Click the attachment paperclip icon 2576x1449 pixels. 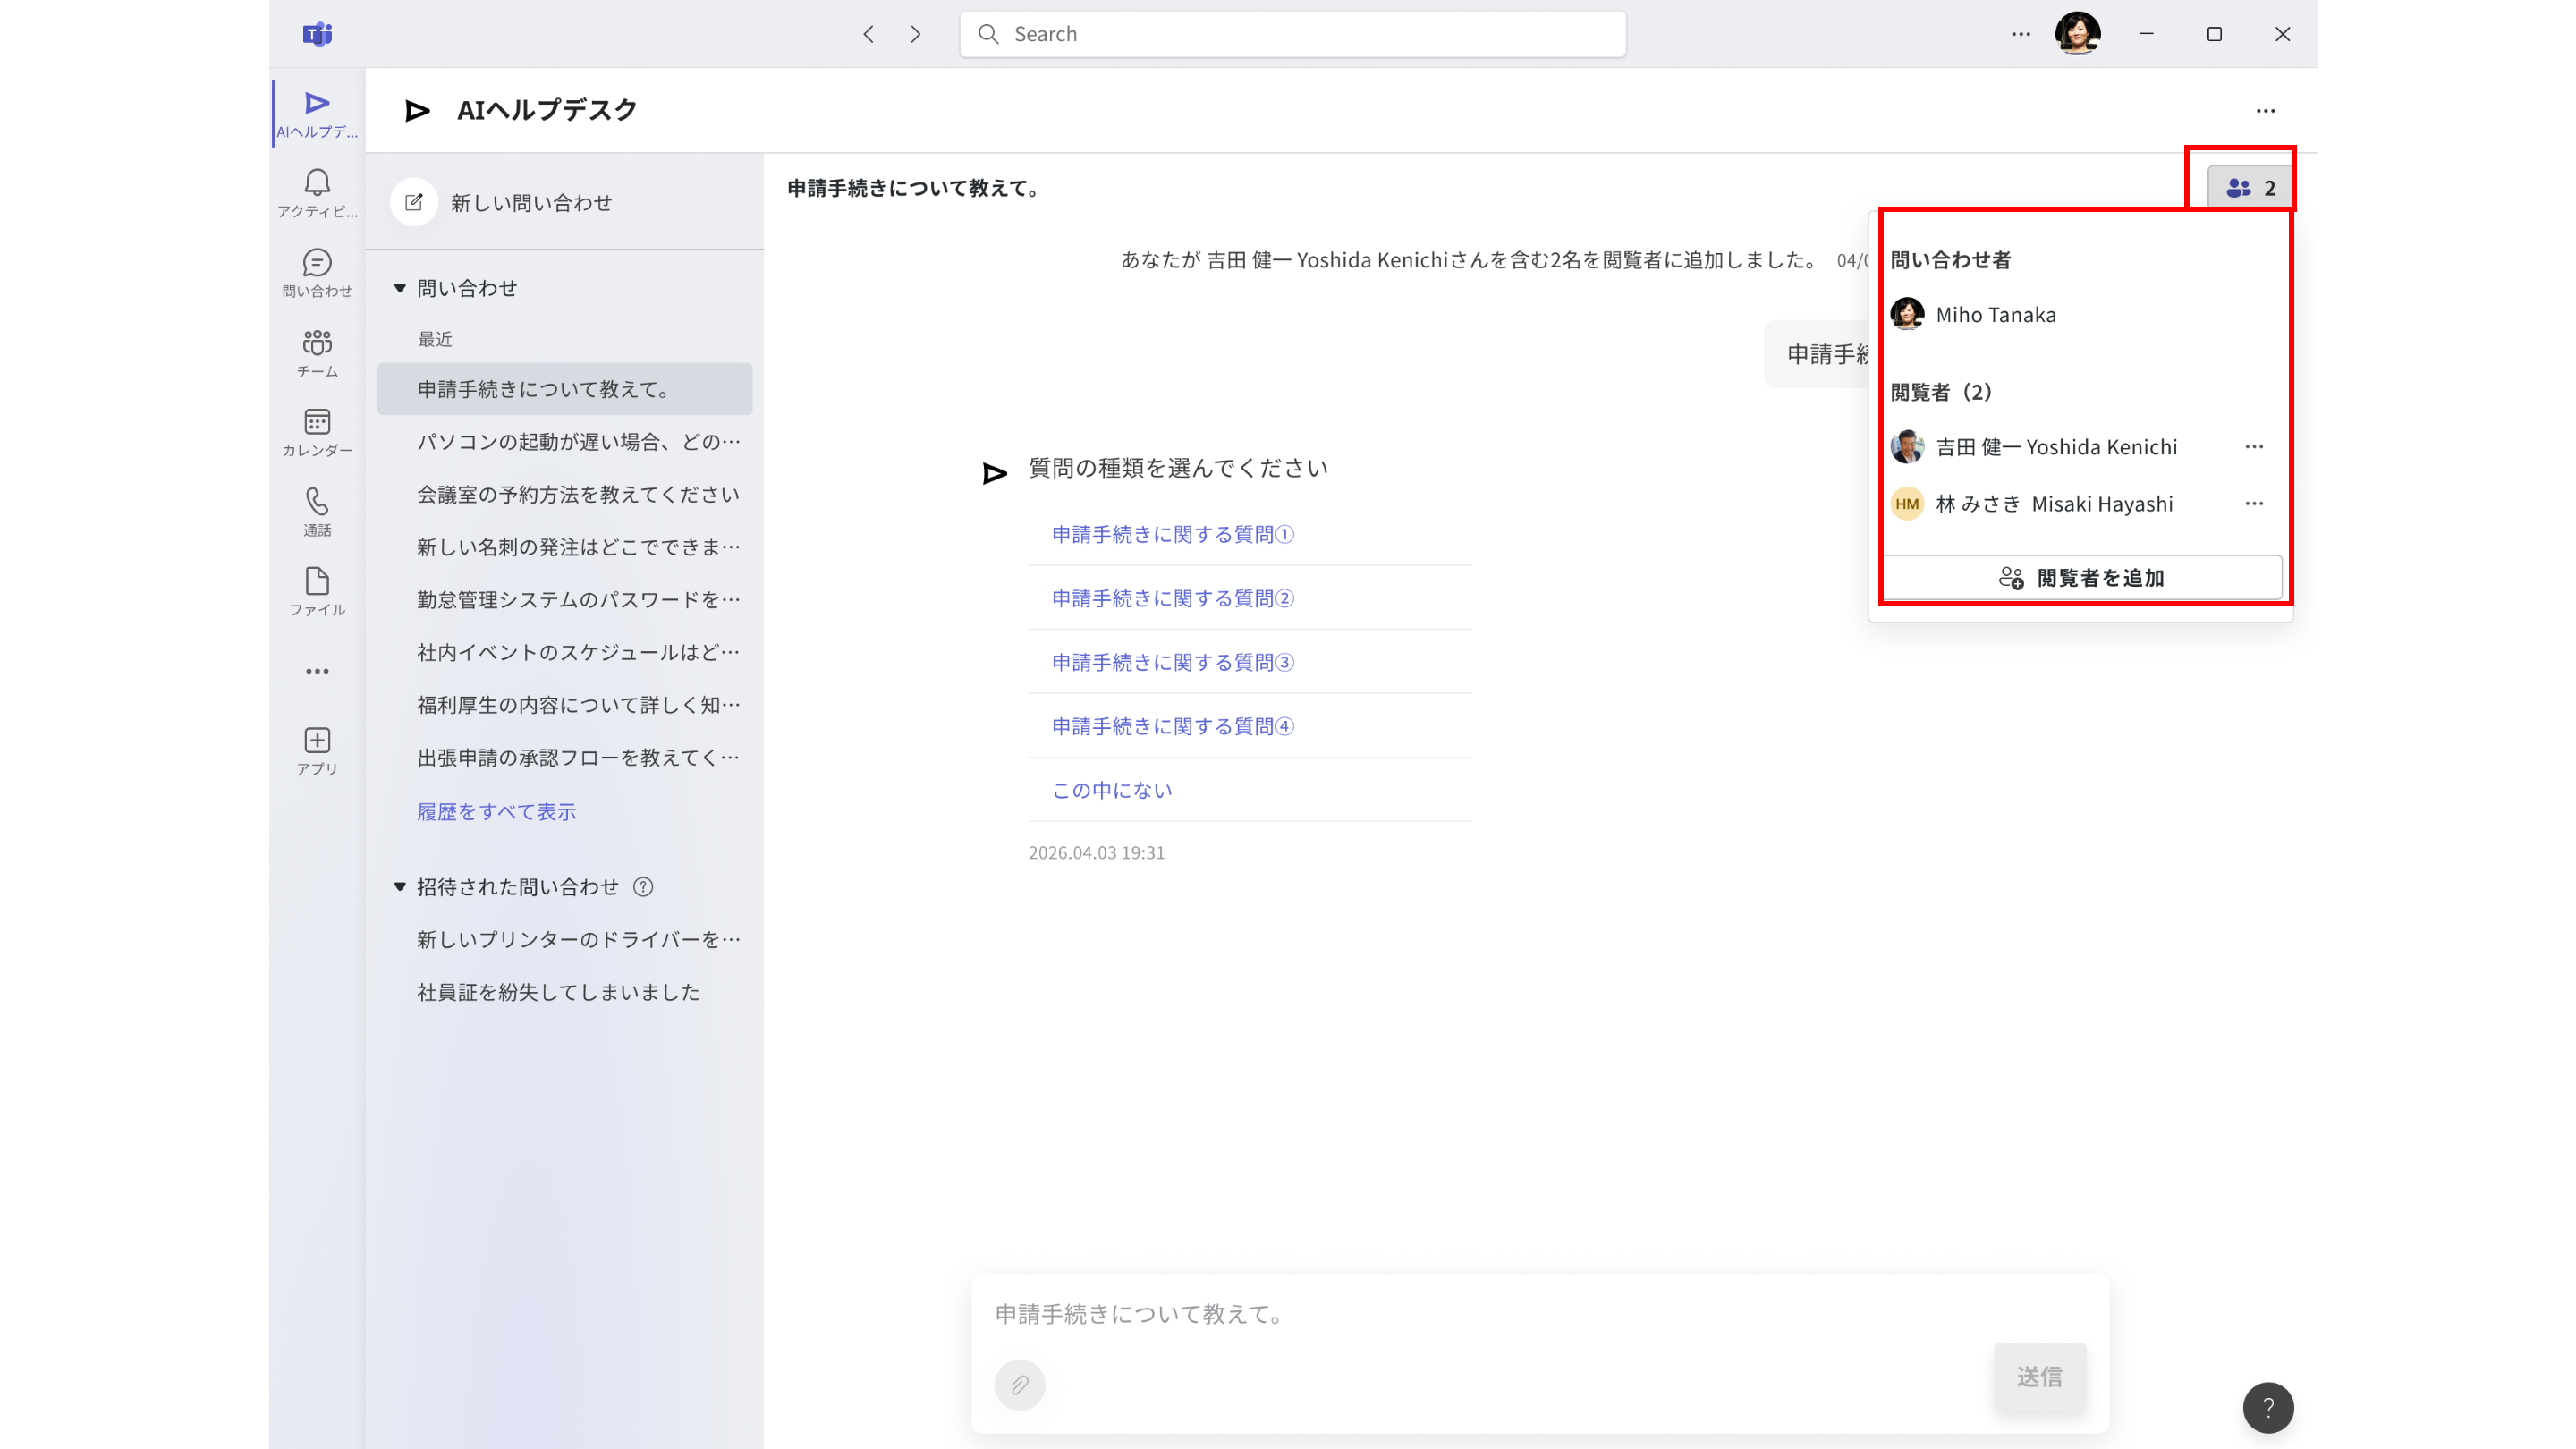click(x=1020, y=1385)
